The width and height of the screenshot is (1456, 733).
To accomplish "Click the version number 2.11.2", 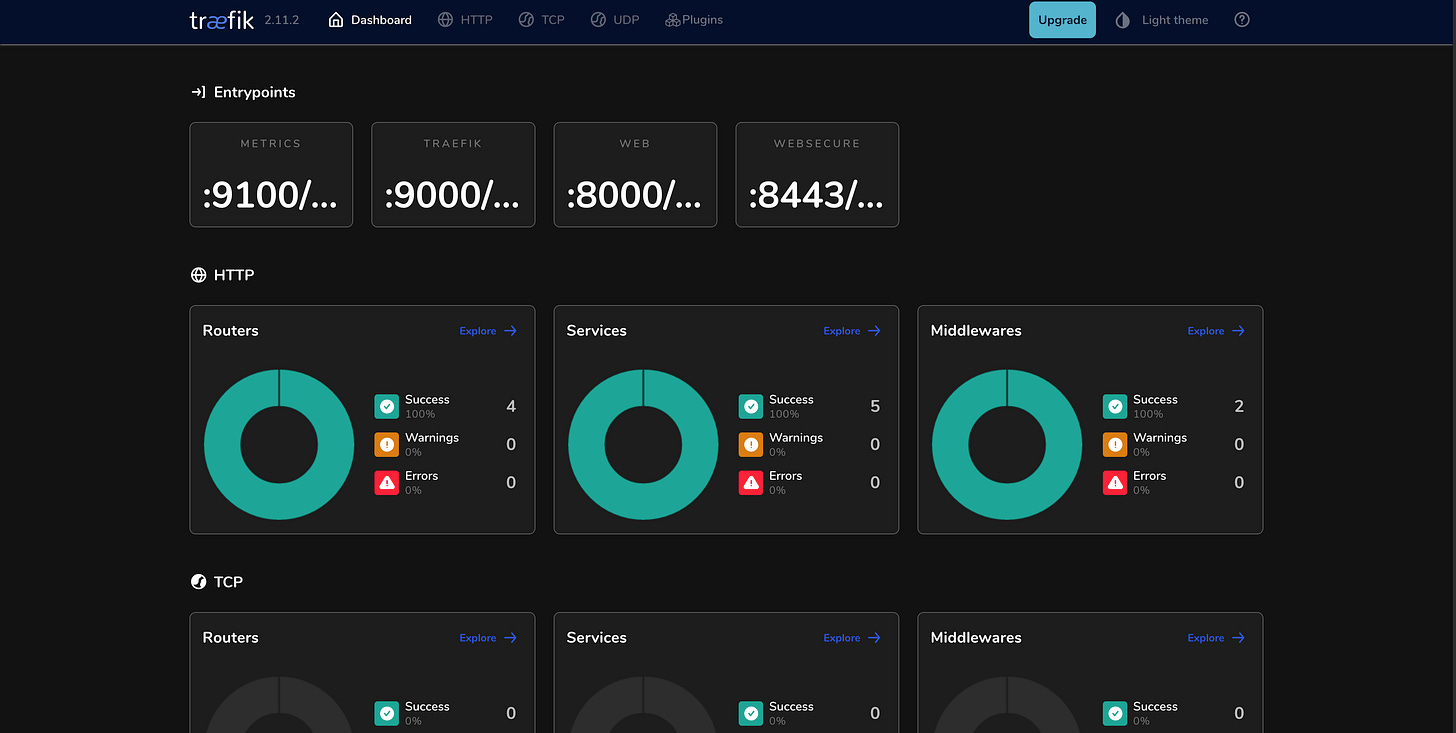I will pyautogui.click(x=282, y=20).
